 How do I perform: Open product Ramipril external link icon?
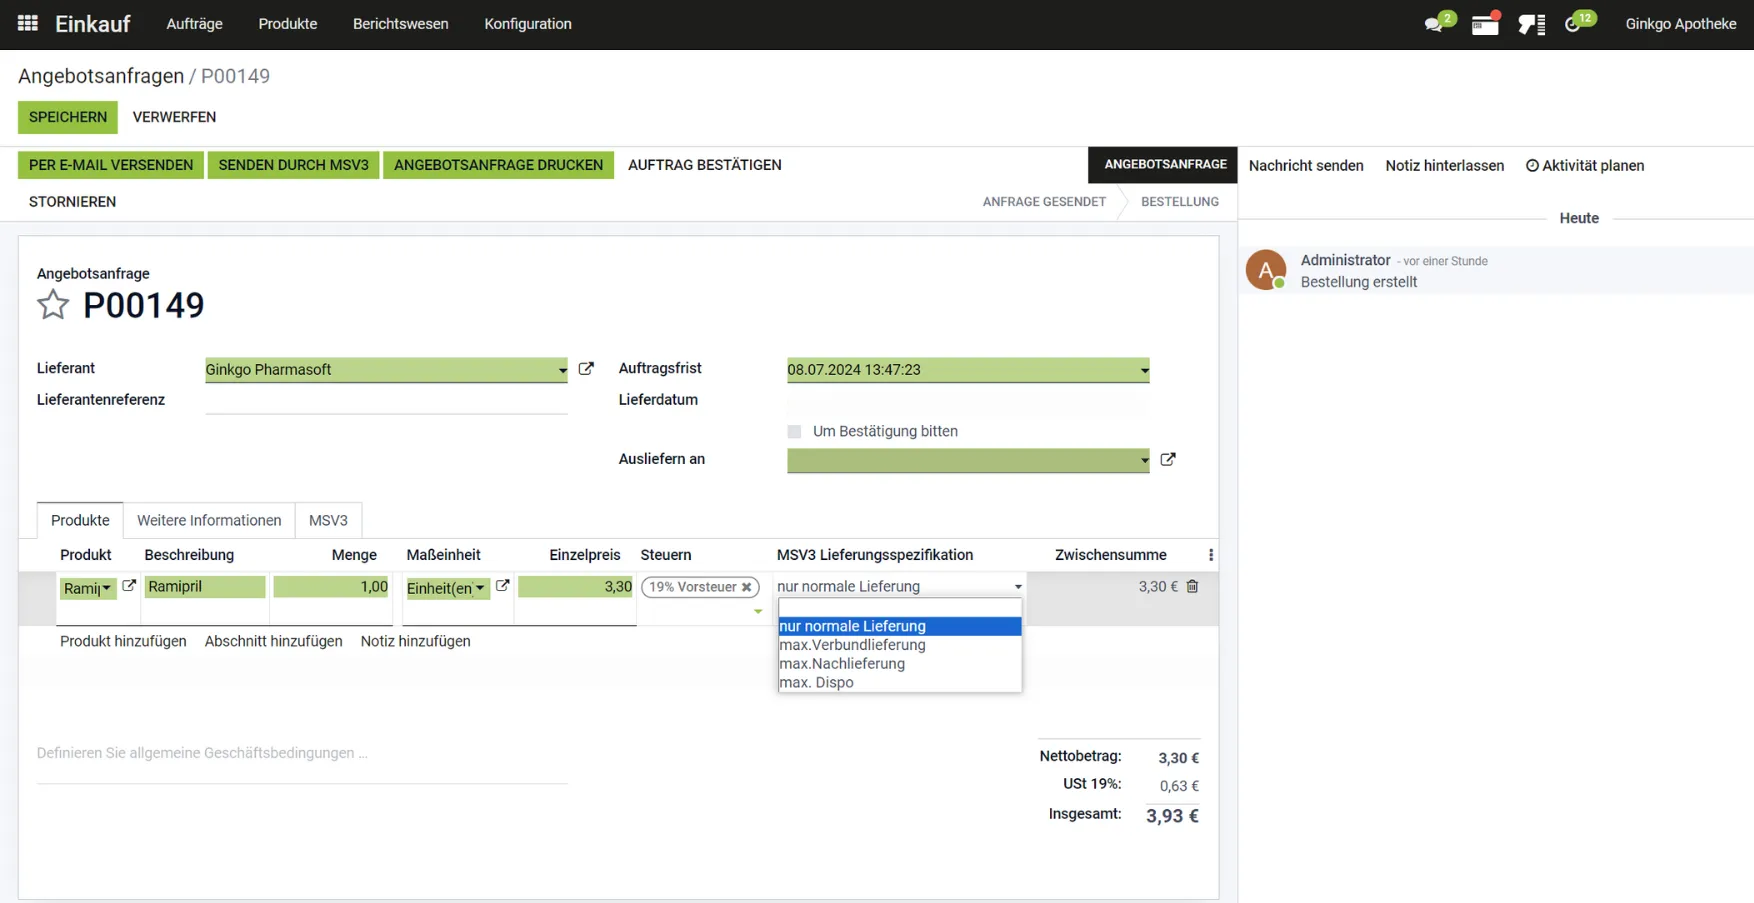click(129, 586)
